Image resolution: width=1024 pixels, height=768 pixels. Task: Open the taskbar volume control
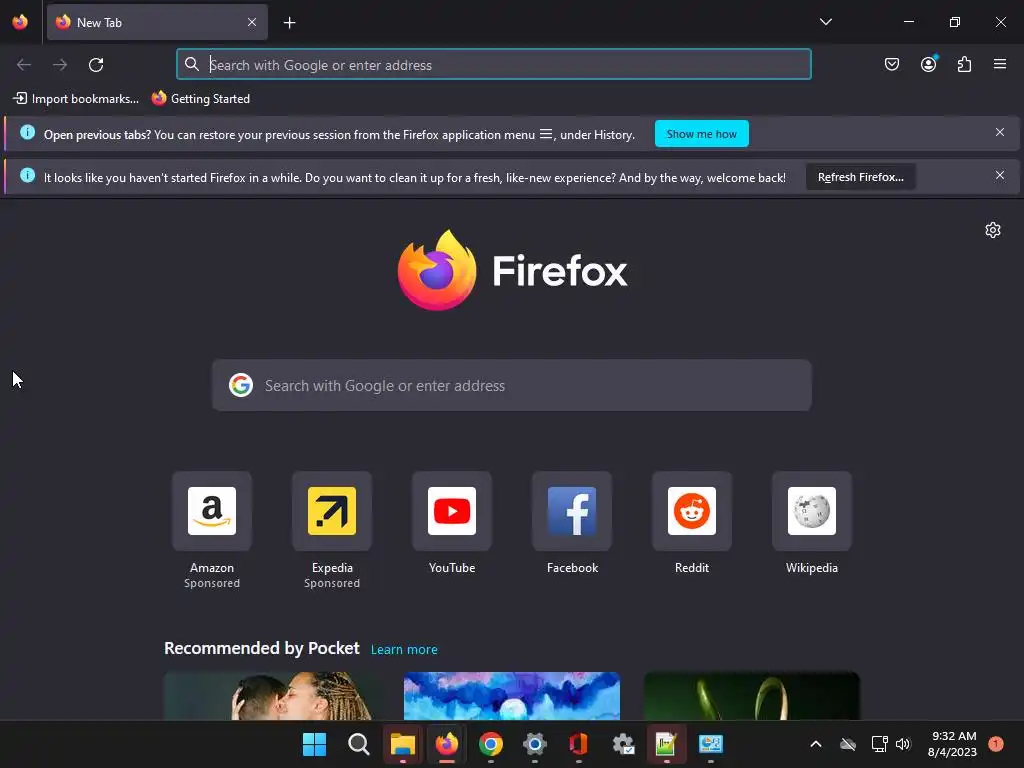[x=903, y=744]
